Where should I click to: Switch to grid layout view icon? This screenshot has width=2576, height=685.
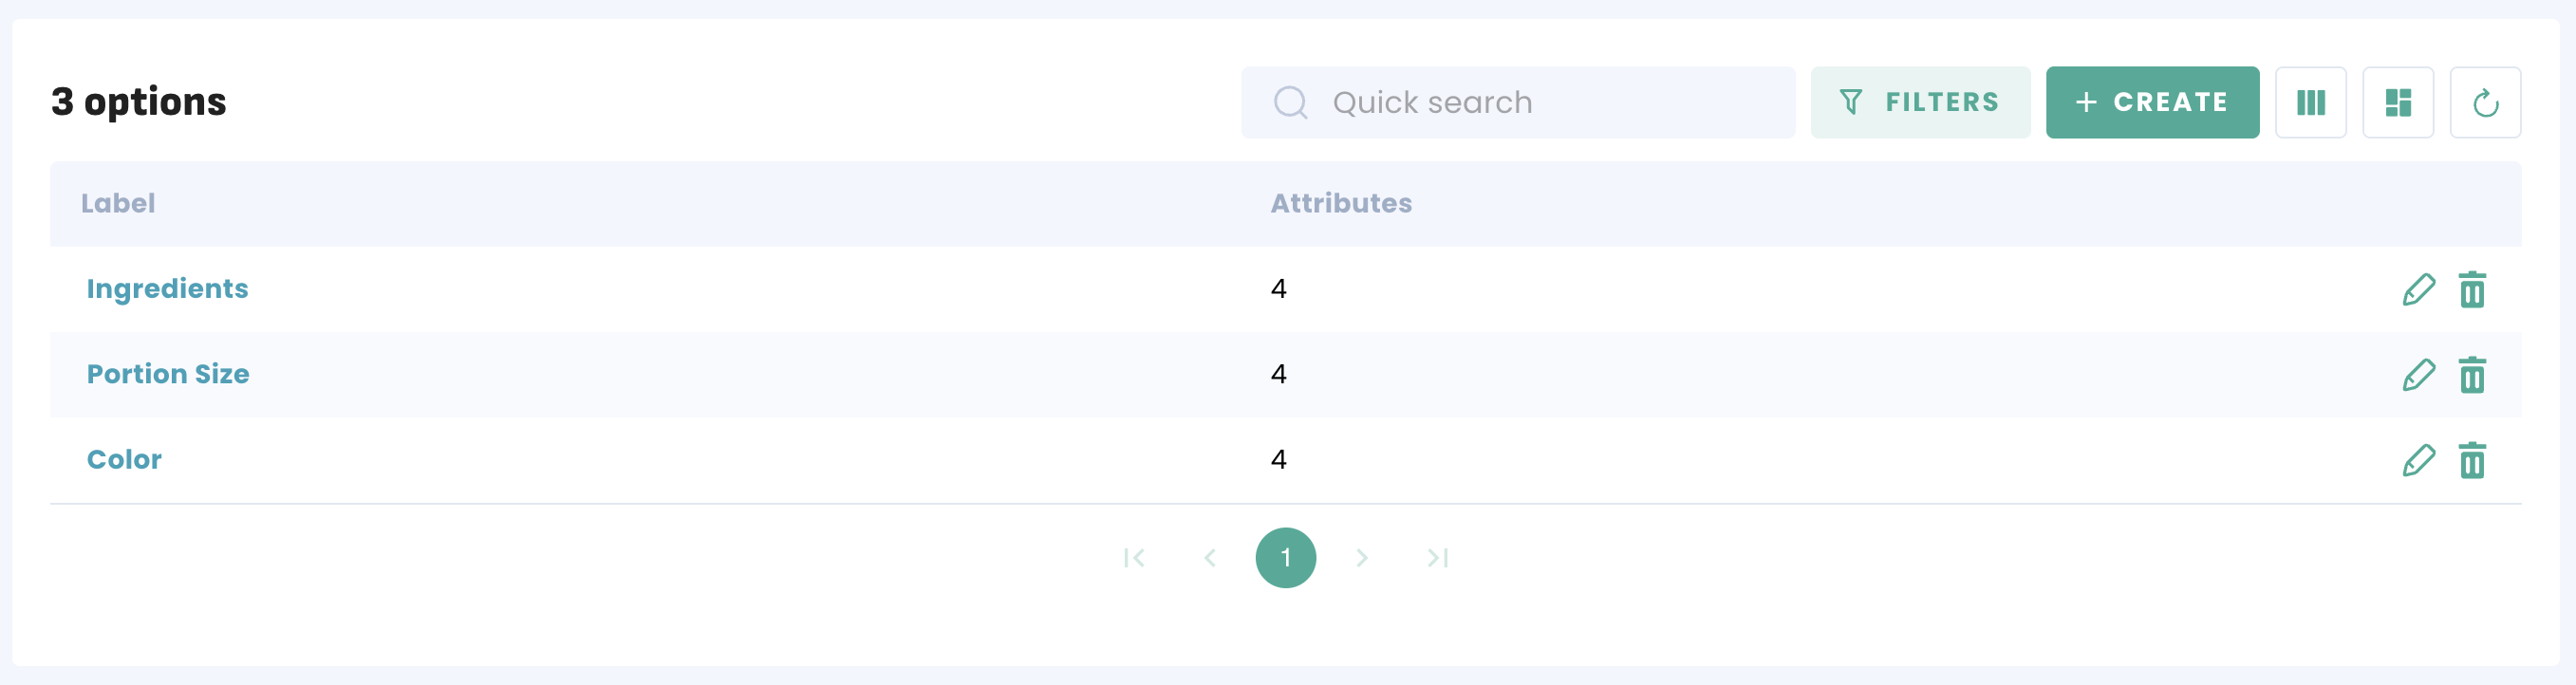click(x=2397, y=102)
